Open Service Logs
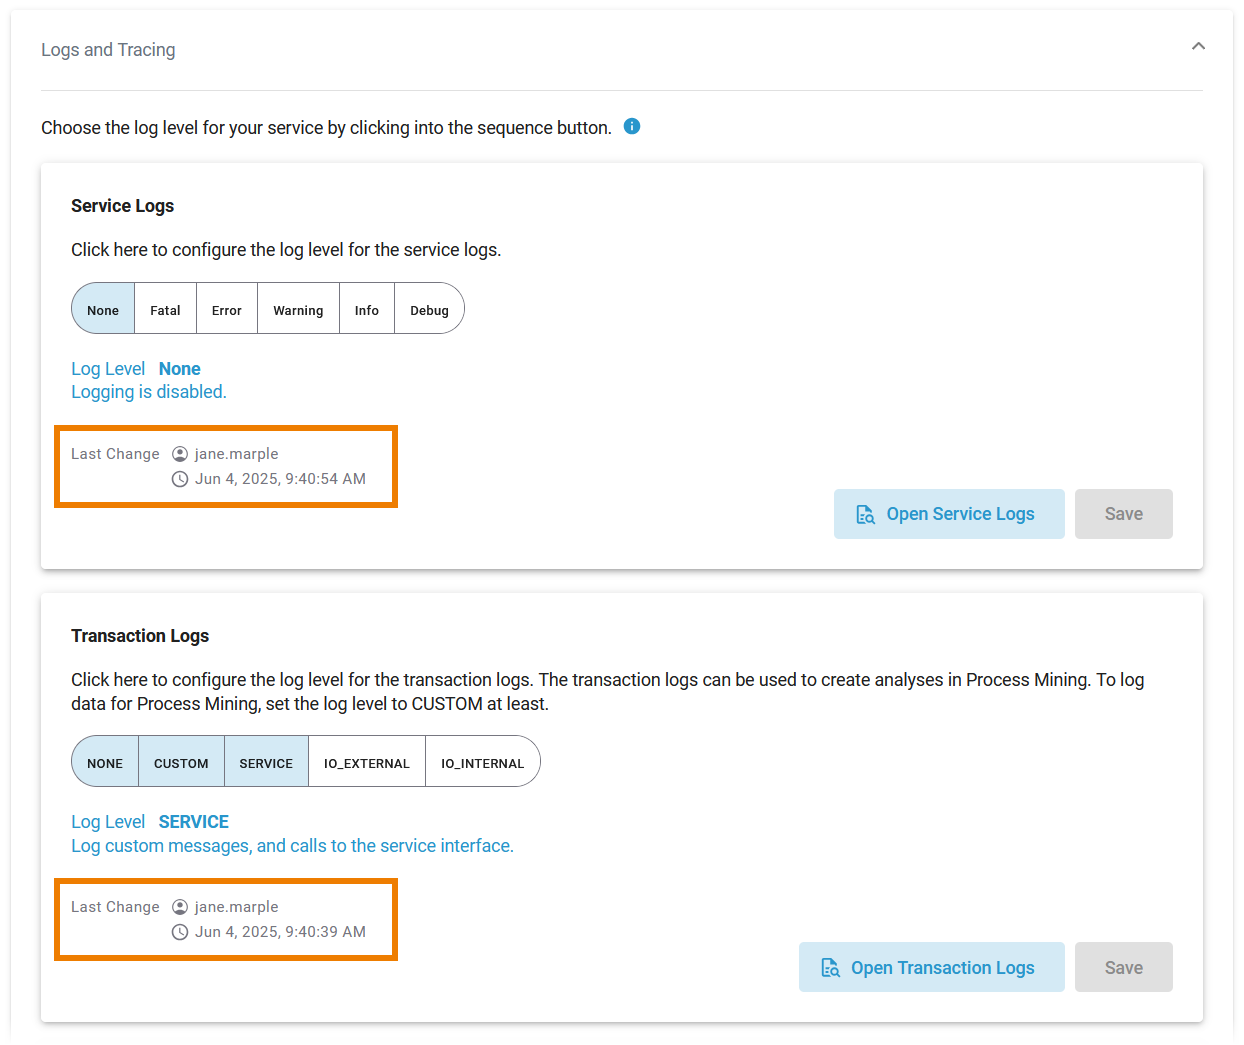The width and height of the screenshot is (1244, 1045). point(948,514)
